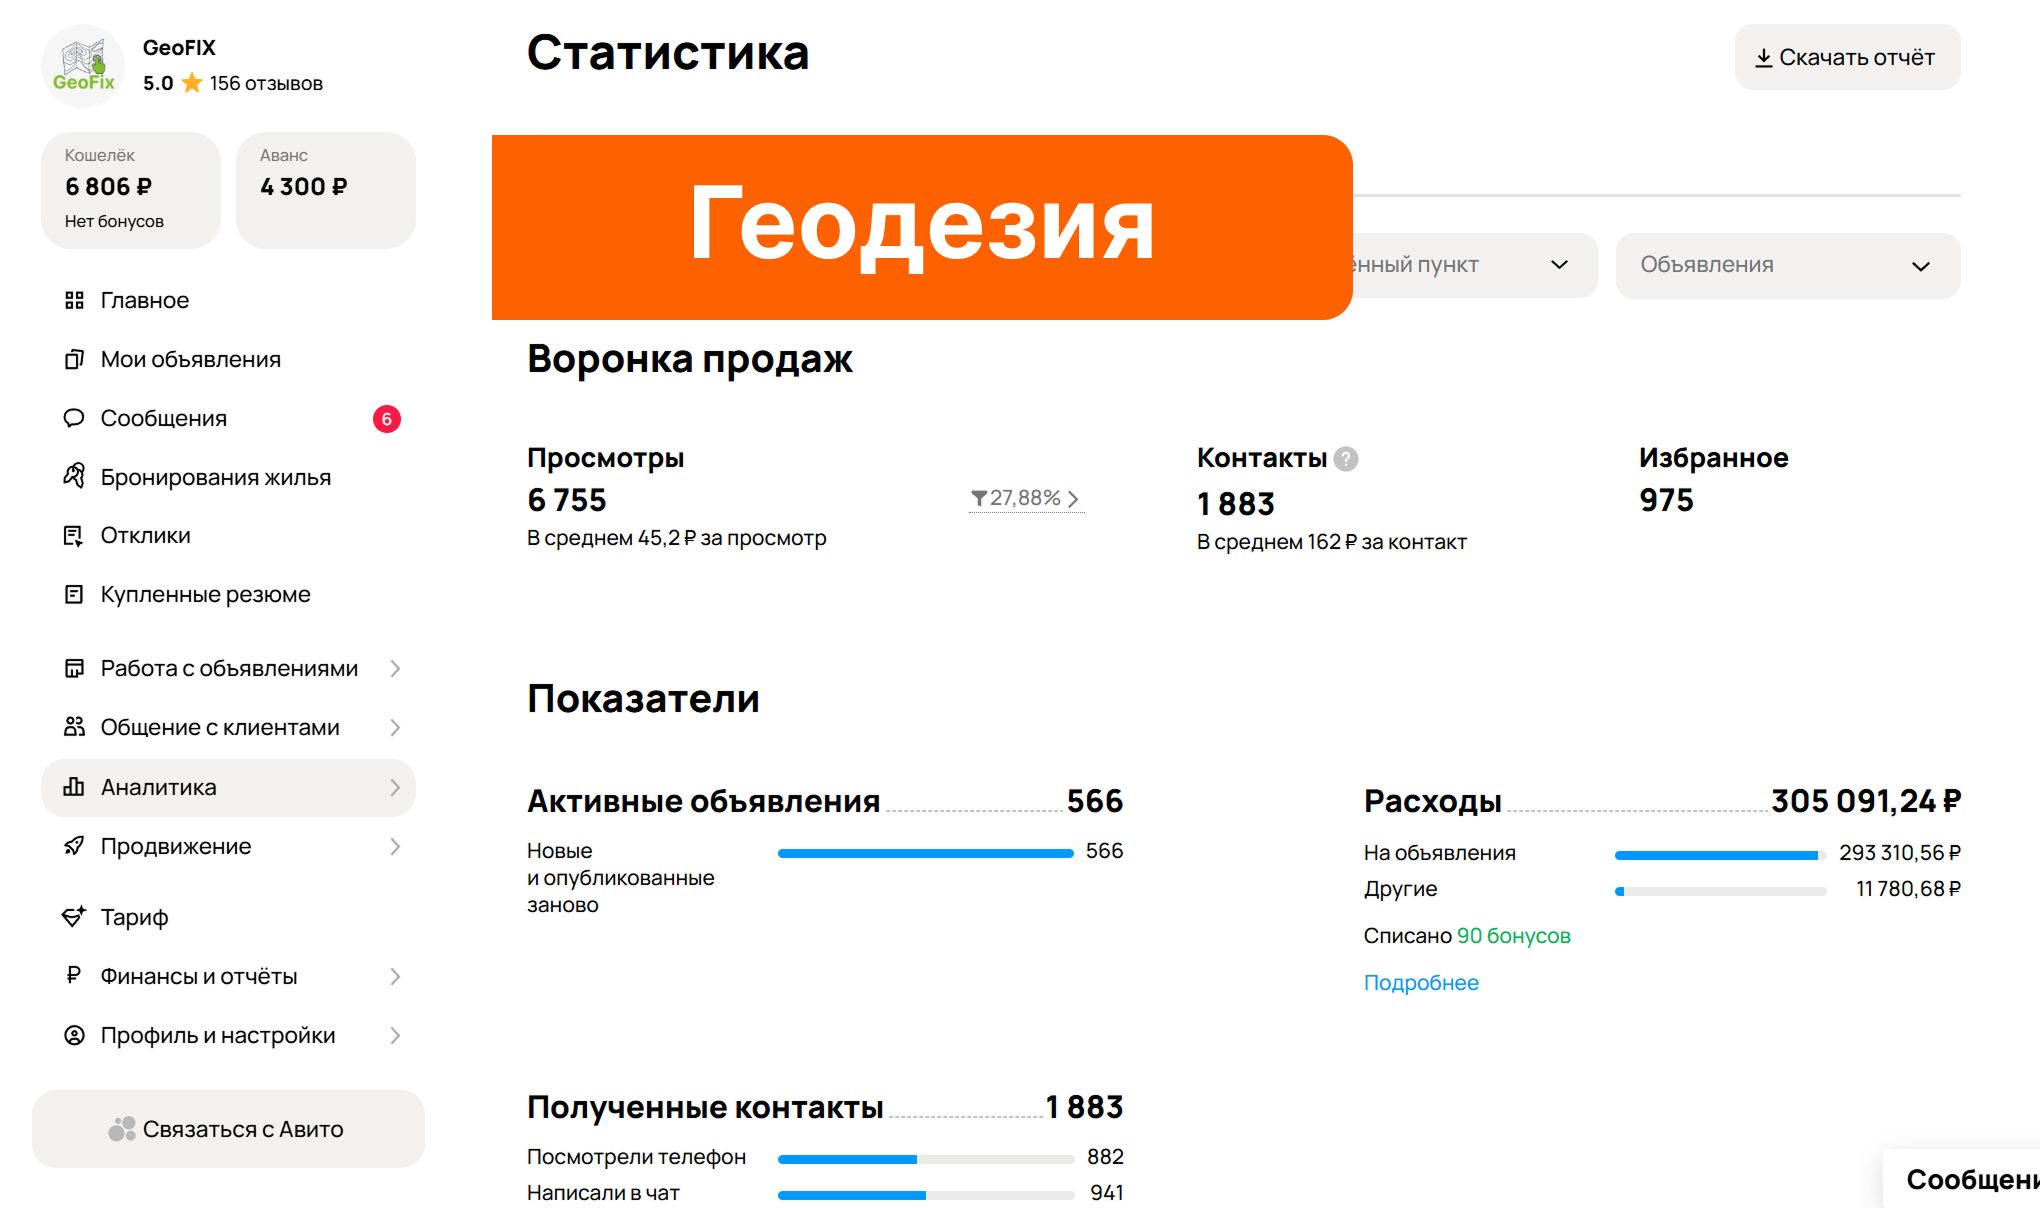Viewport: 2040px width, 1208px height.
Task: Click the Бронирования жилья key icon
Action: tap(74, 476)
